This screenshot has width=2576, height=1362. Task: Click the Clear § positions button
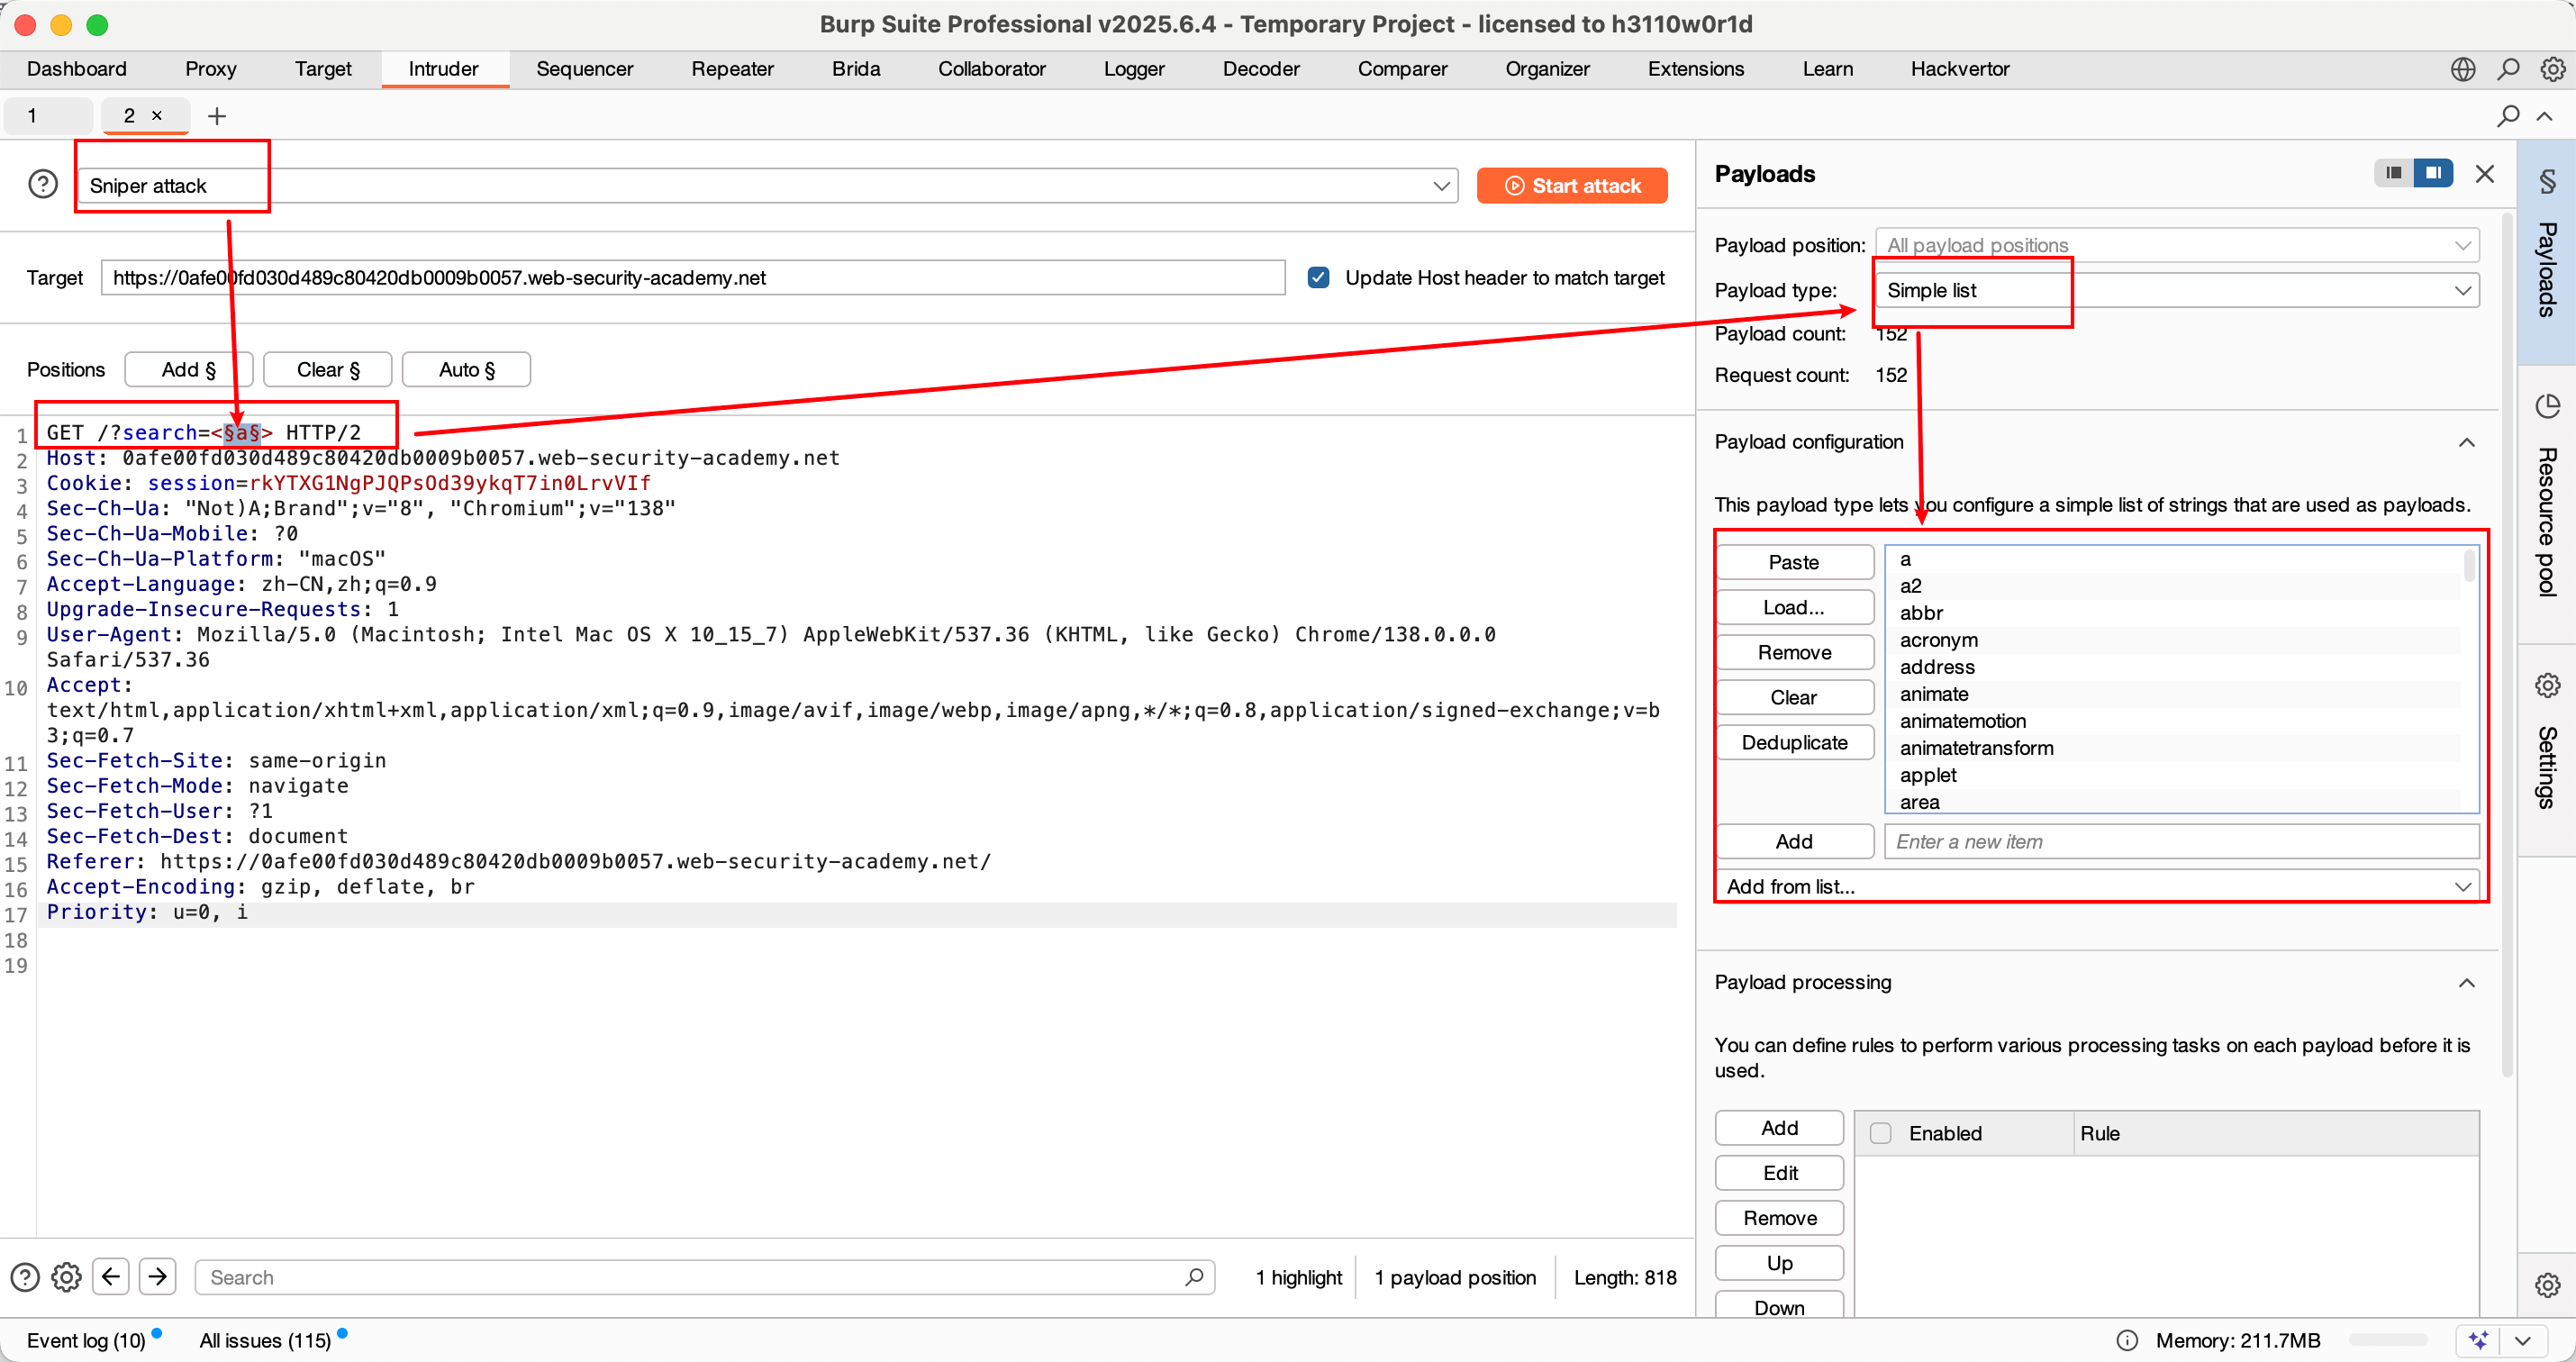pyautogui.click(x=328, y=369)
